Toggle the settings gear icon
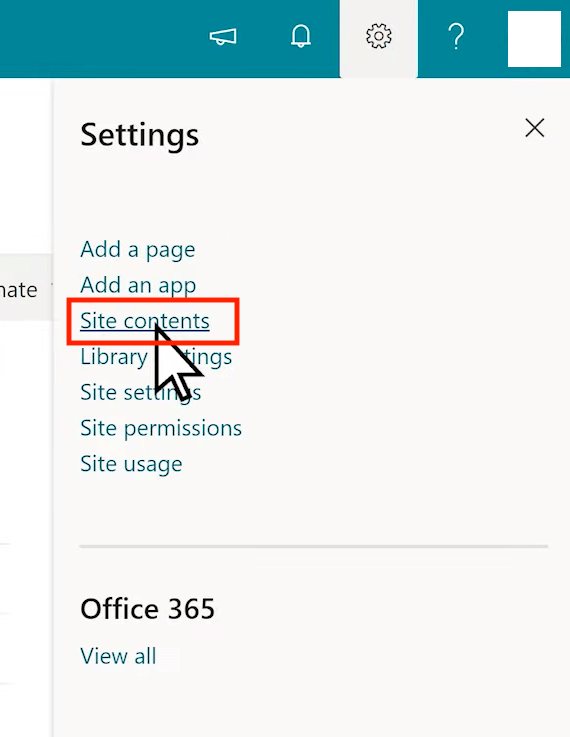The width and height of the screenshot is (570, 737). (379, 36)
